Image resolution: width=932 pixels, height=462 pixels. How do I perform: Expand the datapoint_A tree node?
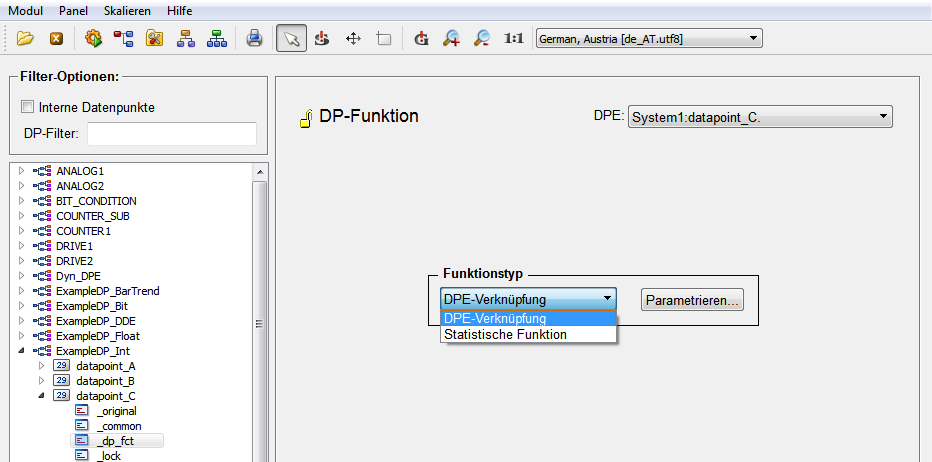[x=41, y=366]
